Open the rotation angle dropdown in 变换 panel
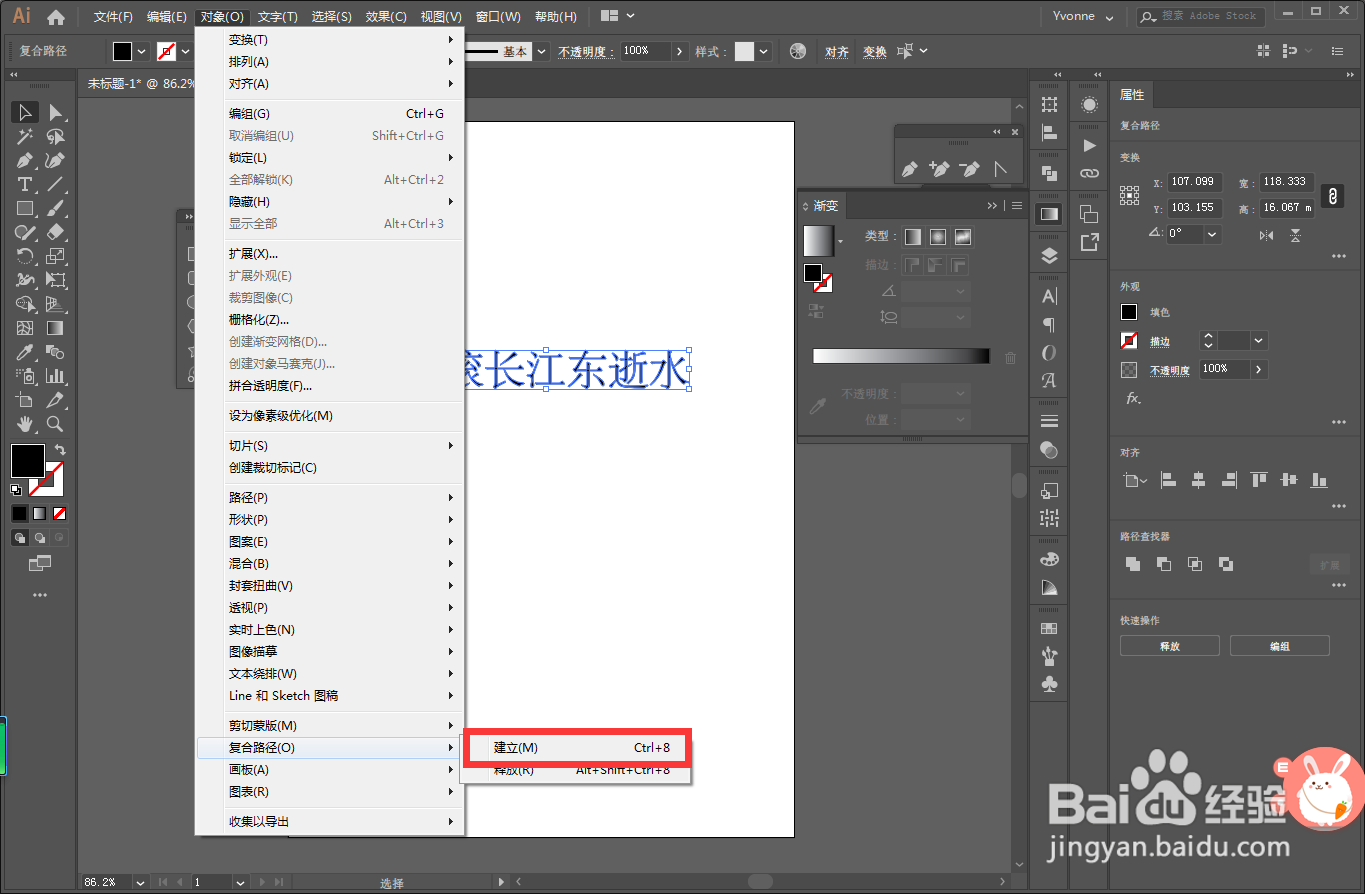1365x894 pixels. (x=1212, y=234)
